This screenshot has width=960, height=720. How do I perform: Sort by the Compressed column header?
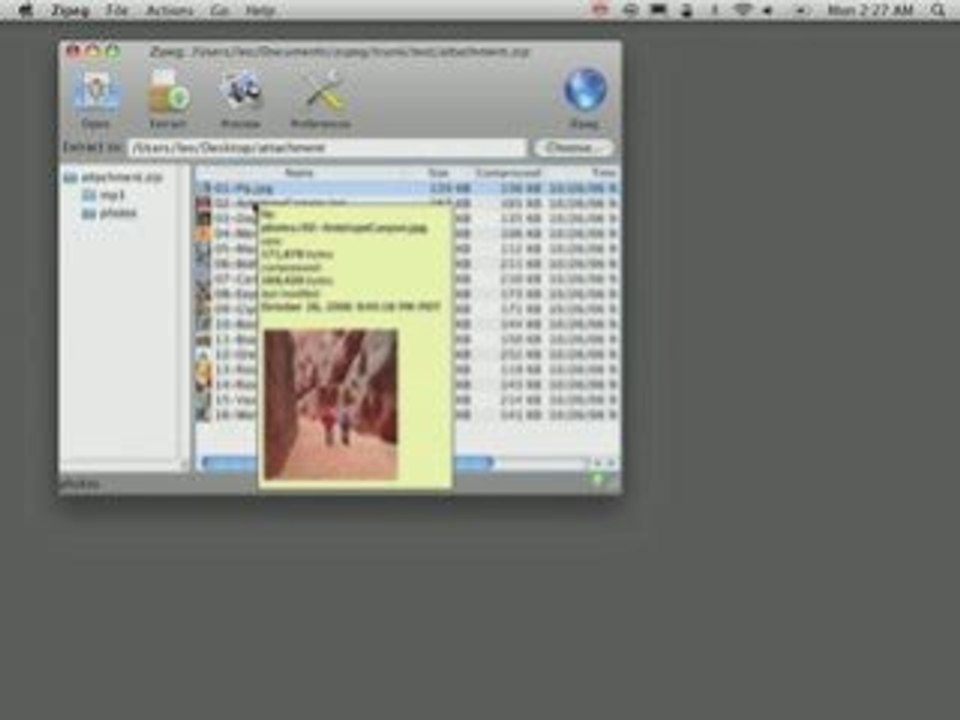[508, 173]
